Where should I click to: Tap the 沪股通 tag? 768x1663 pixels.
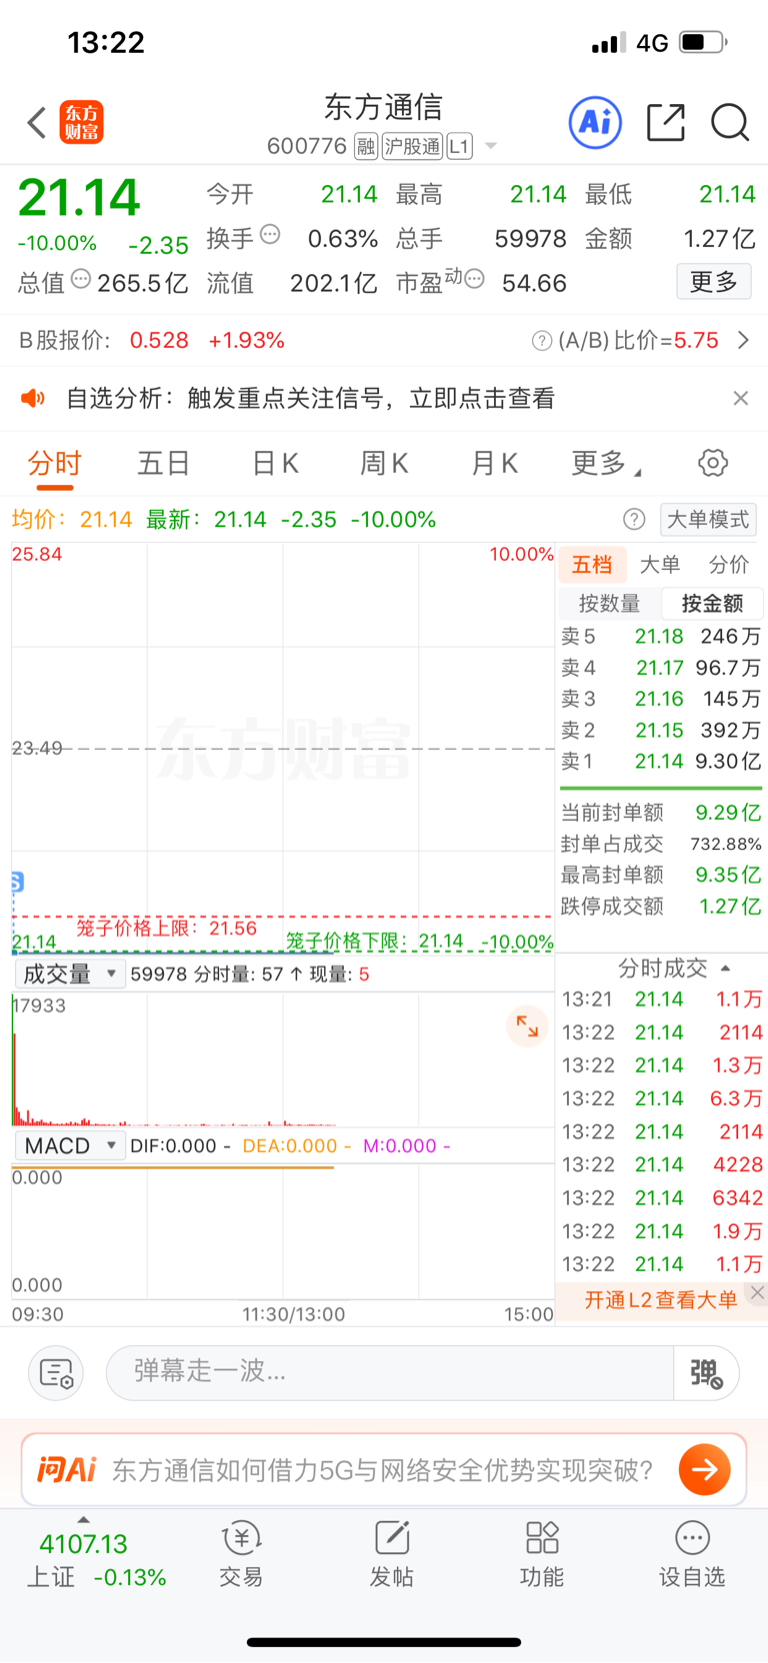pyautogui.click(x=412, y=147)
